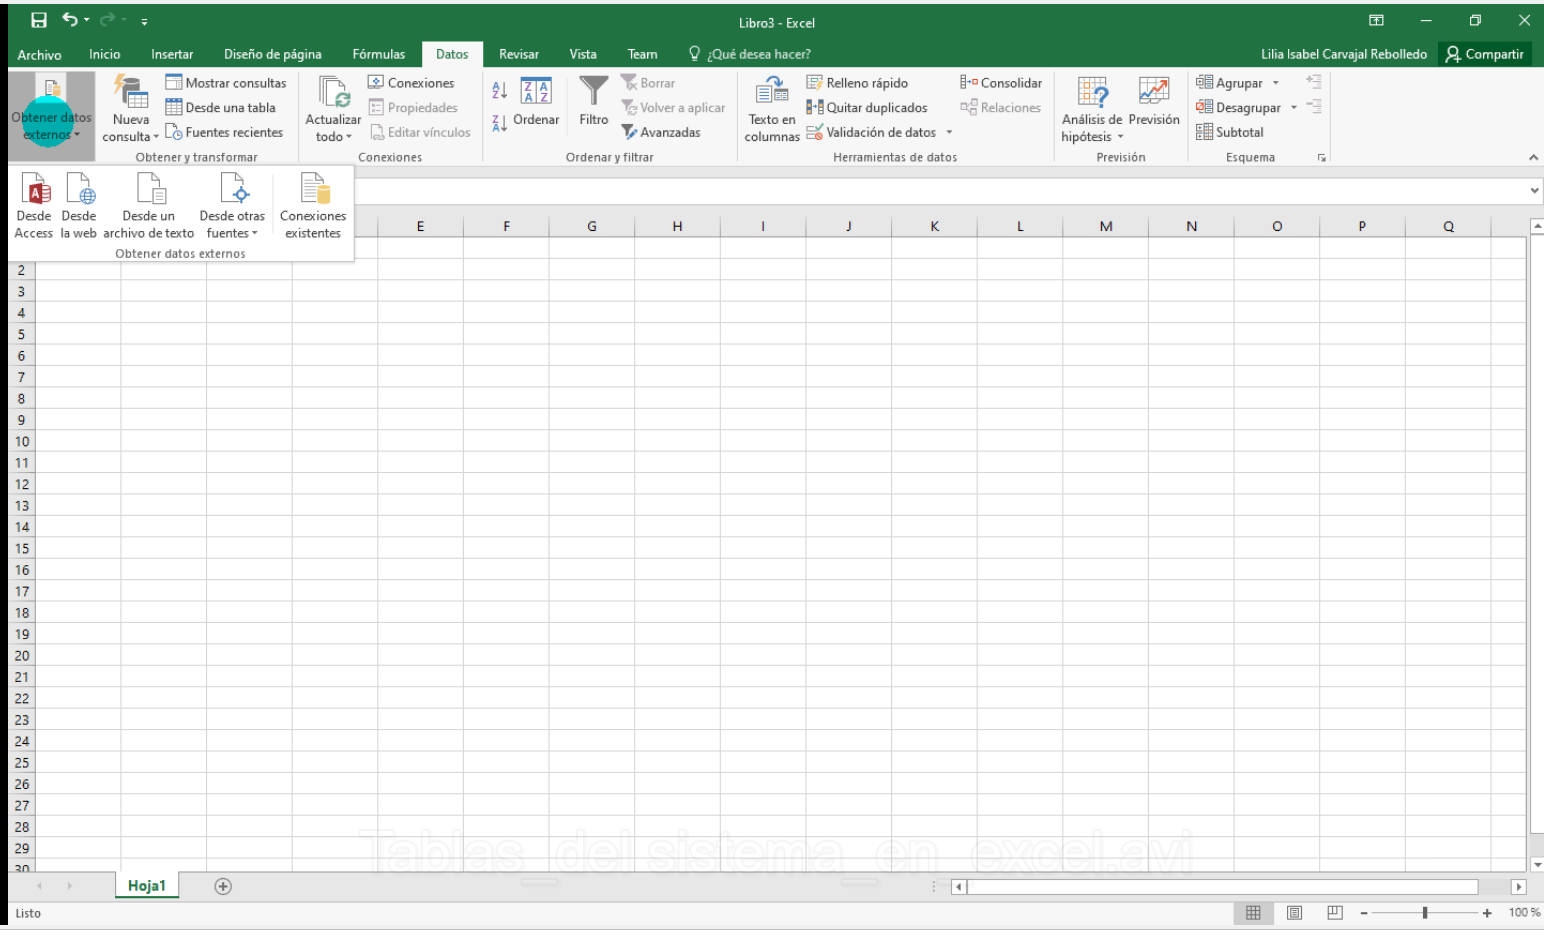Viewport: 1544px width, 930px height.
Task: Open the Insertar ribbon tab
Action: point(172,54)
